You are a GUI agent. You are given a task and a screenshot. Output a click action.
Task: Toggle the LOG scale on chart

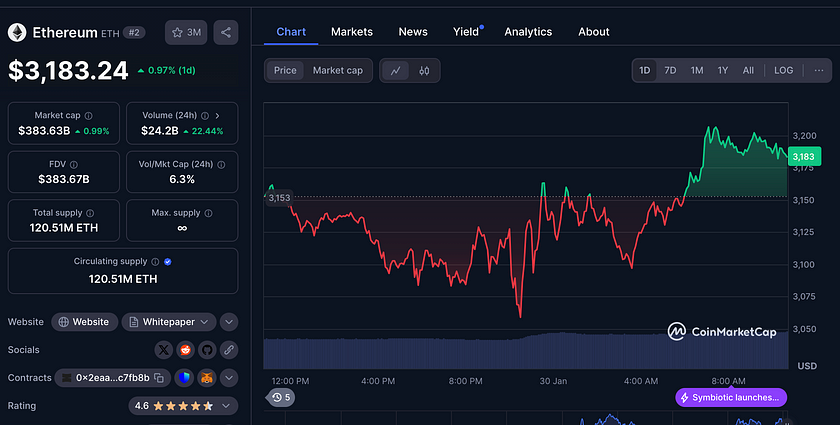pyautogui.click(x=783, y=71)
